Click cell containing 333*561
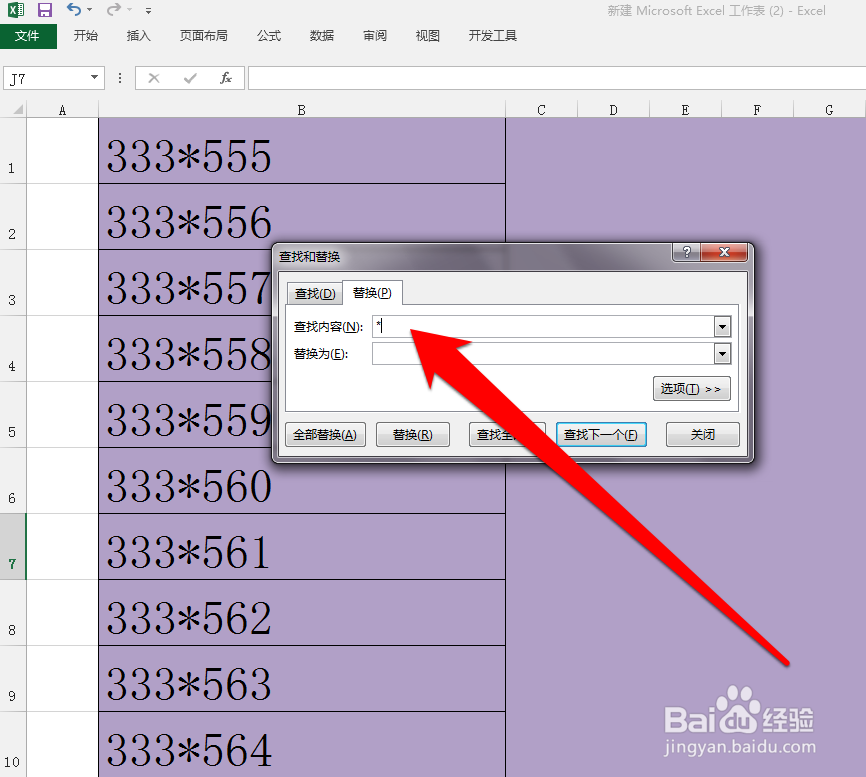Image resolution: width=866 pixels, height=777 pixels. pyautogui.click(x=302, y=547)
